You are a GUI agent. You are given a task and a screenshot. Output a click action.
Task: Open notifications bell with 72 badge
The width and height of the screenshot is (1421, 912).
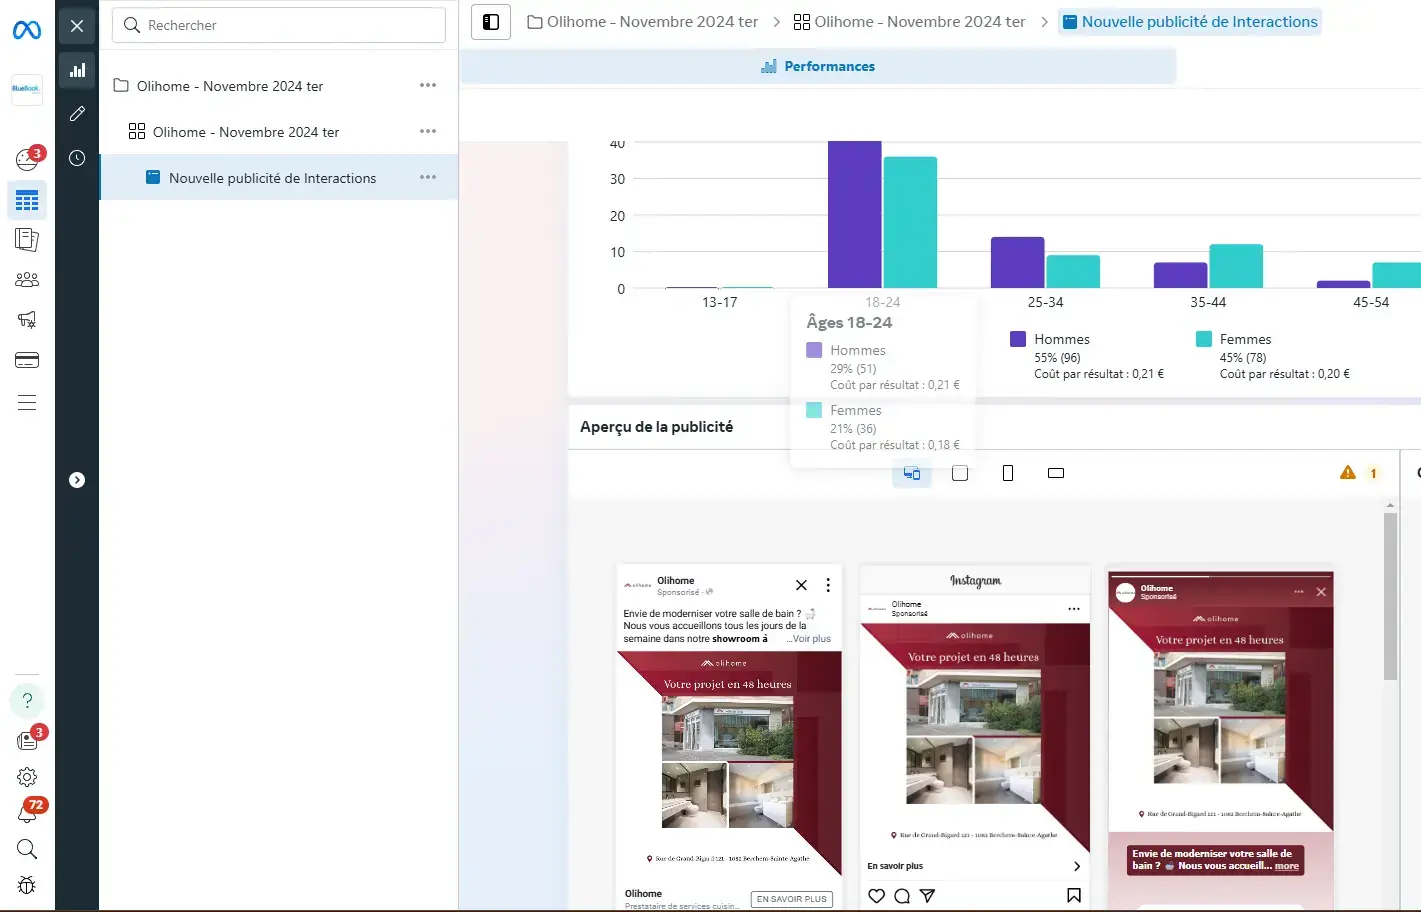(x=27, y=813)
